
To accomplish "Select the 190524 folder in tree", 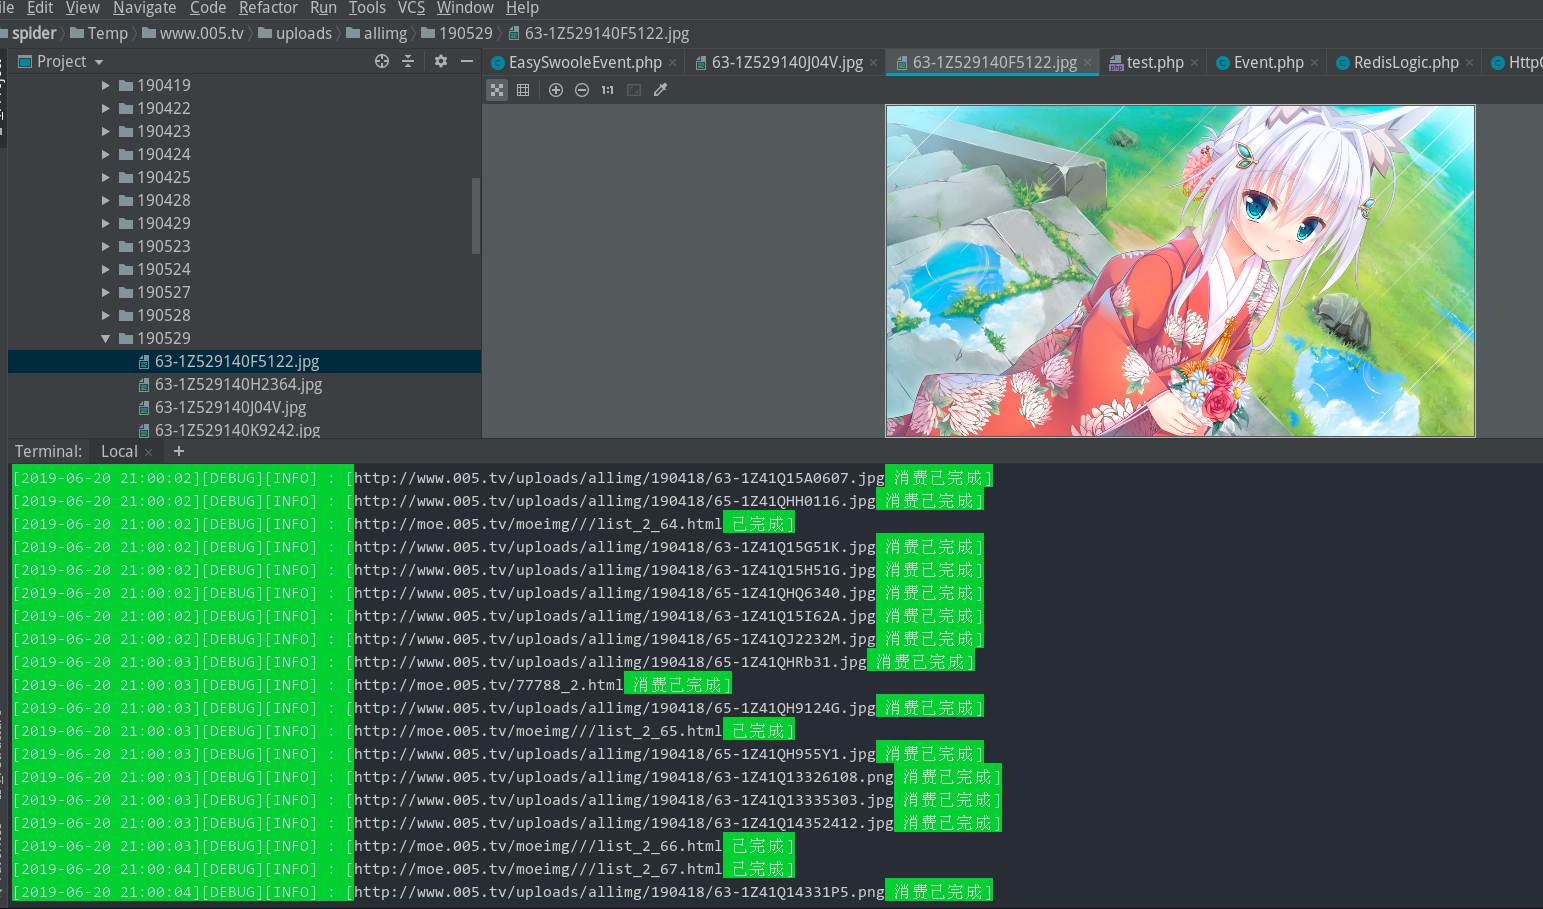I will pos(163,270).
